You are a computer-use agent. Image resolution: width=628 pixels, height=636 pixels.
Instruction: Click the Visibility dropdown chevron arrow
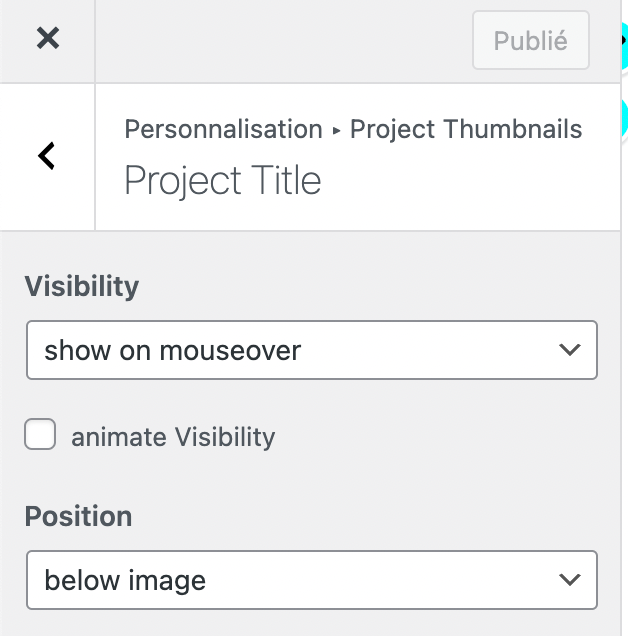point(569,350)
